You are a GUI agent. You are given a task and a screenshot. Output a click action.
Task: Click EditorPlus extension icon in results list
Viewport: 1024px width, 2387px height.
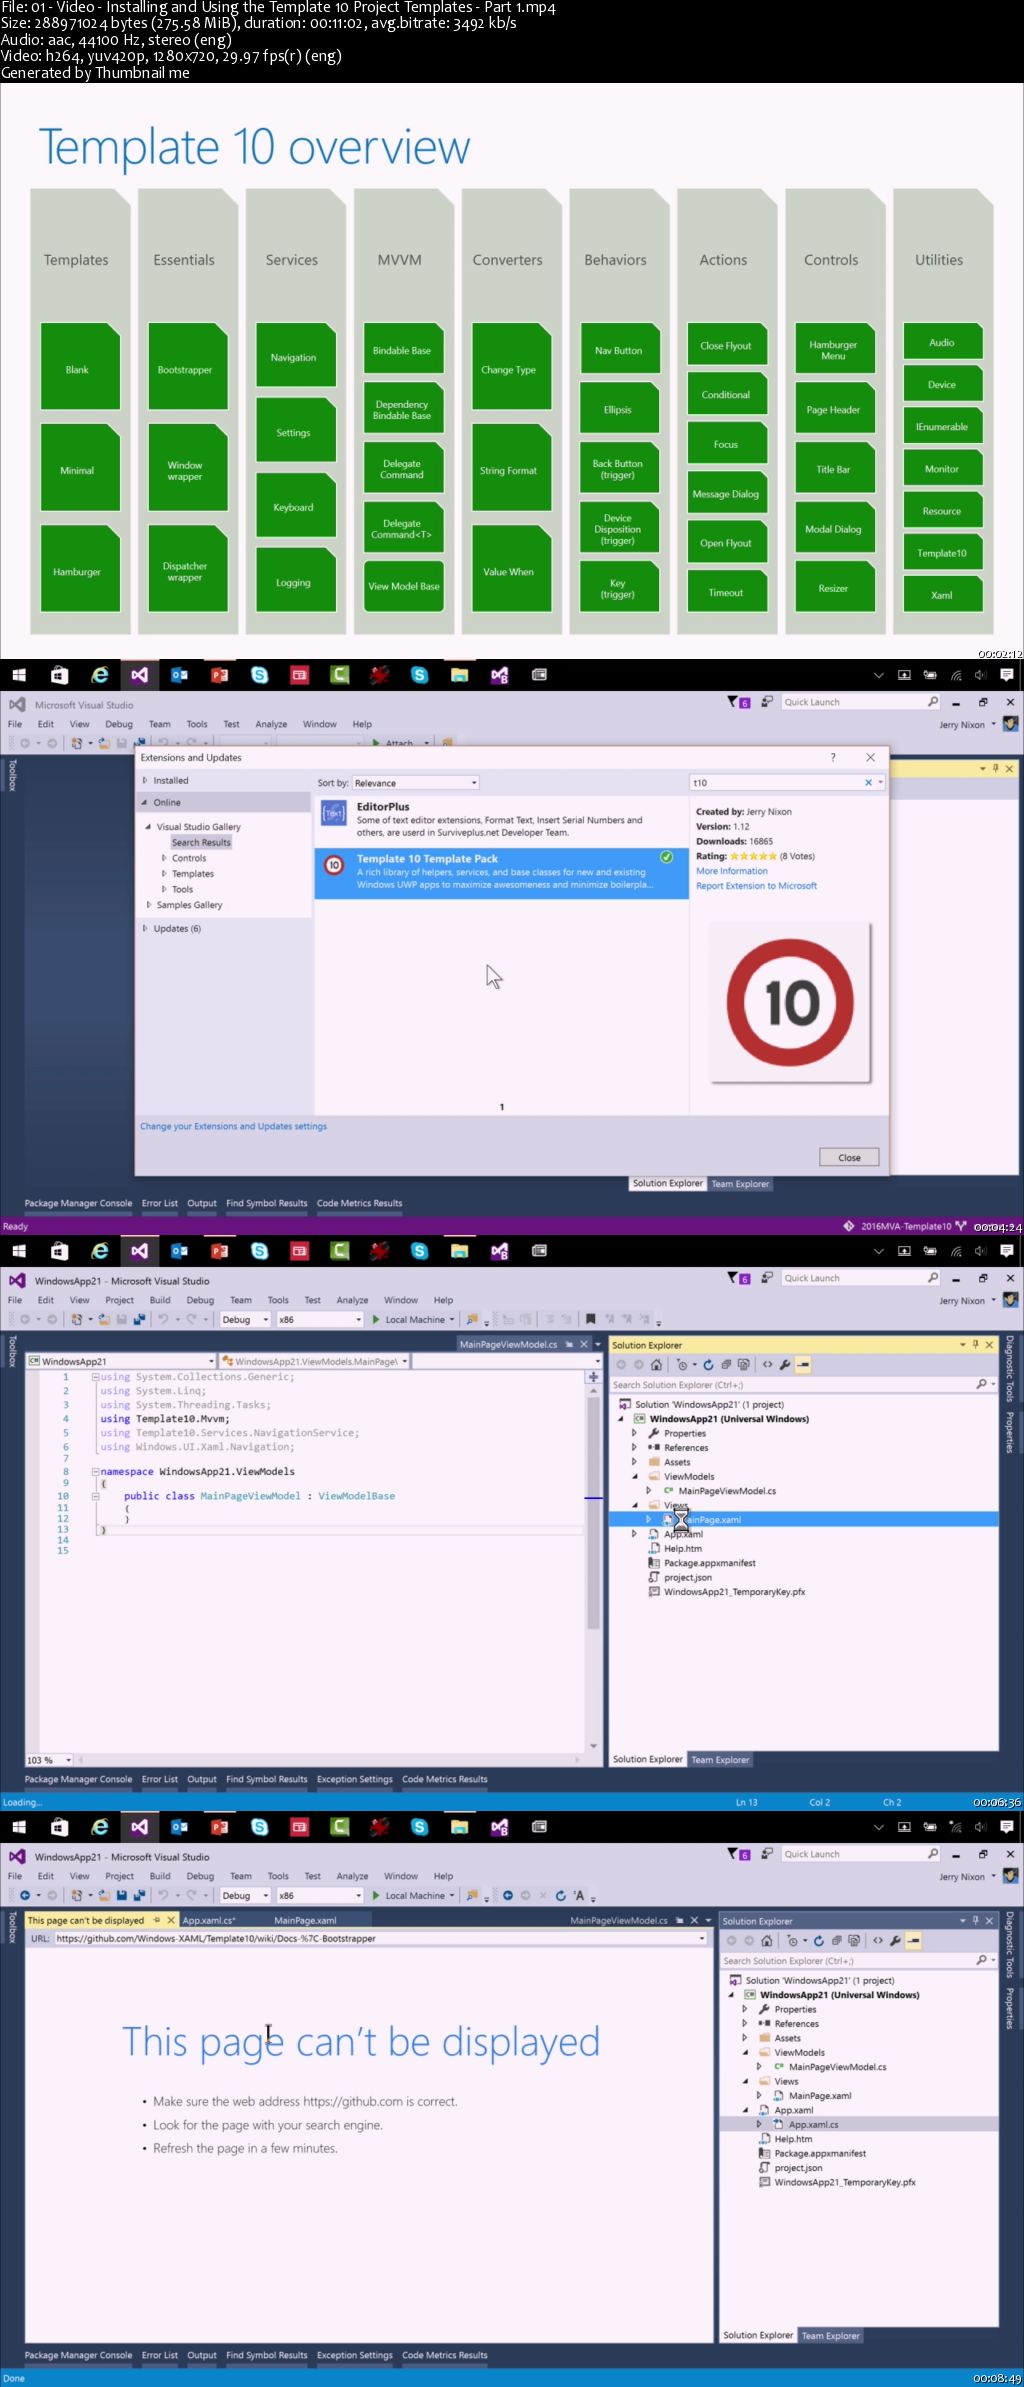click(334, 813)
